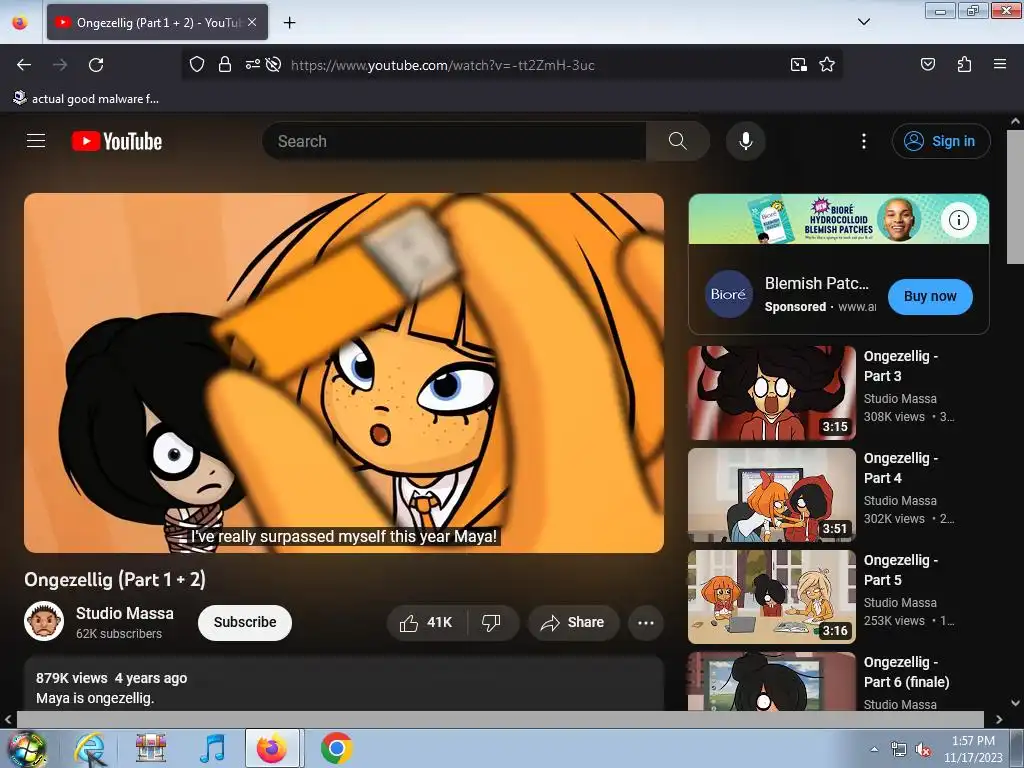Screen dimensions: 1024x768
Task: View site security via padlock icon
Action: click(x=225, y=64)
